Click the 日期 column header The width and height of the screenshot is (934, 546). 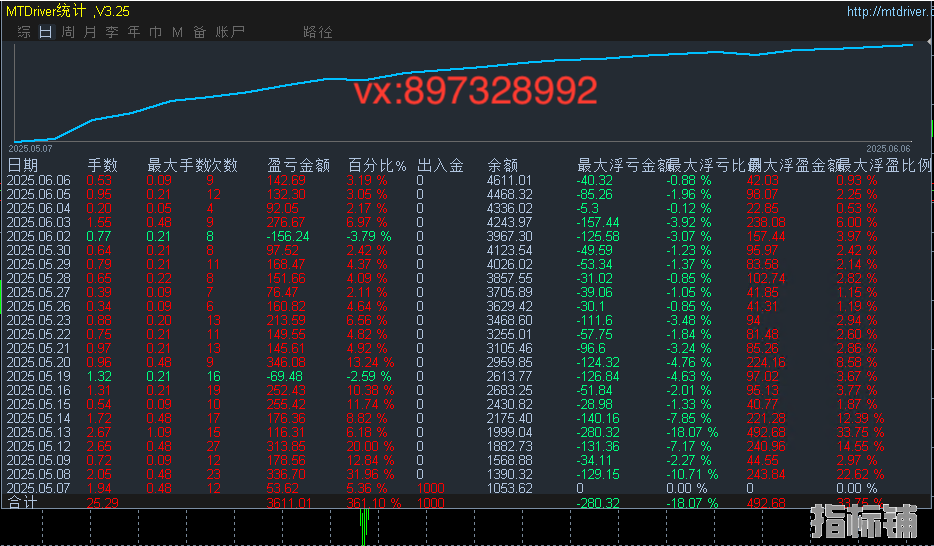(x=24, y=165)
